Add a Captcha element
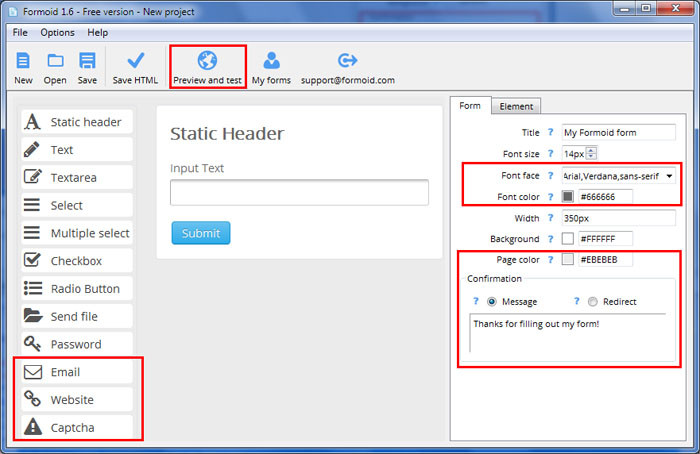This screenshot has width=700, height=454. click(x=77, y=427)
